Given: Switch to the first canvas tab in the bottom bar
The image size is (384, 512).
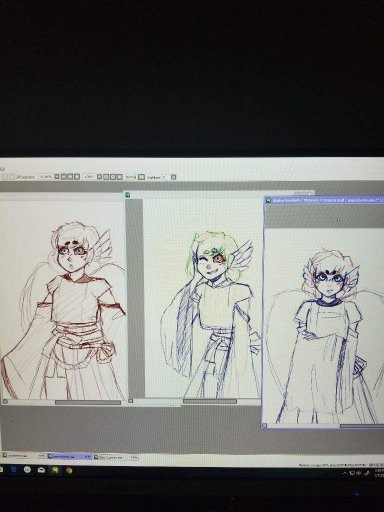Looking at the screenshot, I should [23, 456].
